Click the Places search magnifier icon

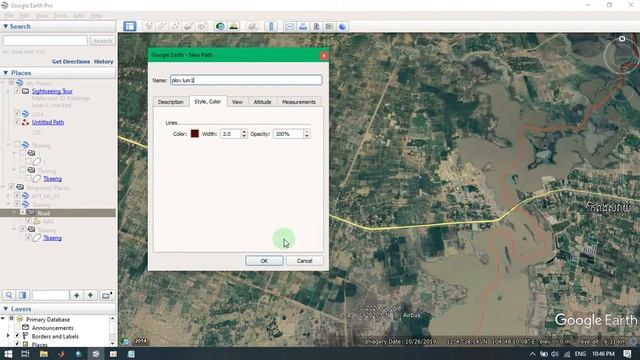click(9, 295)
